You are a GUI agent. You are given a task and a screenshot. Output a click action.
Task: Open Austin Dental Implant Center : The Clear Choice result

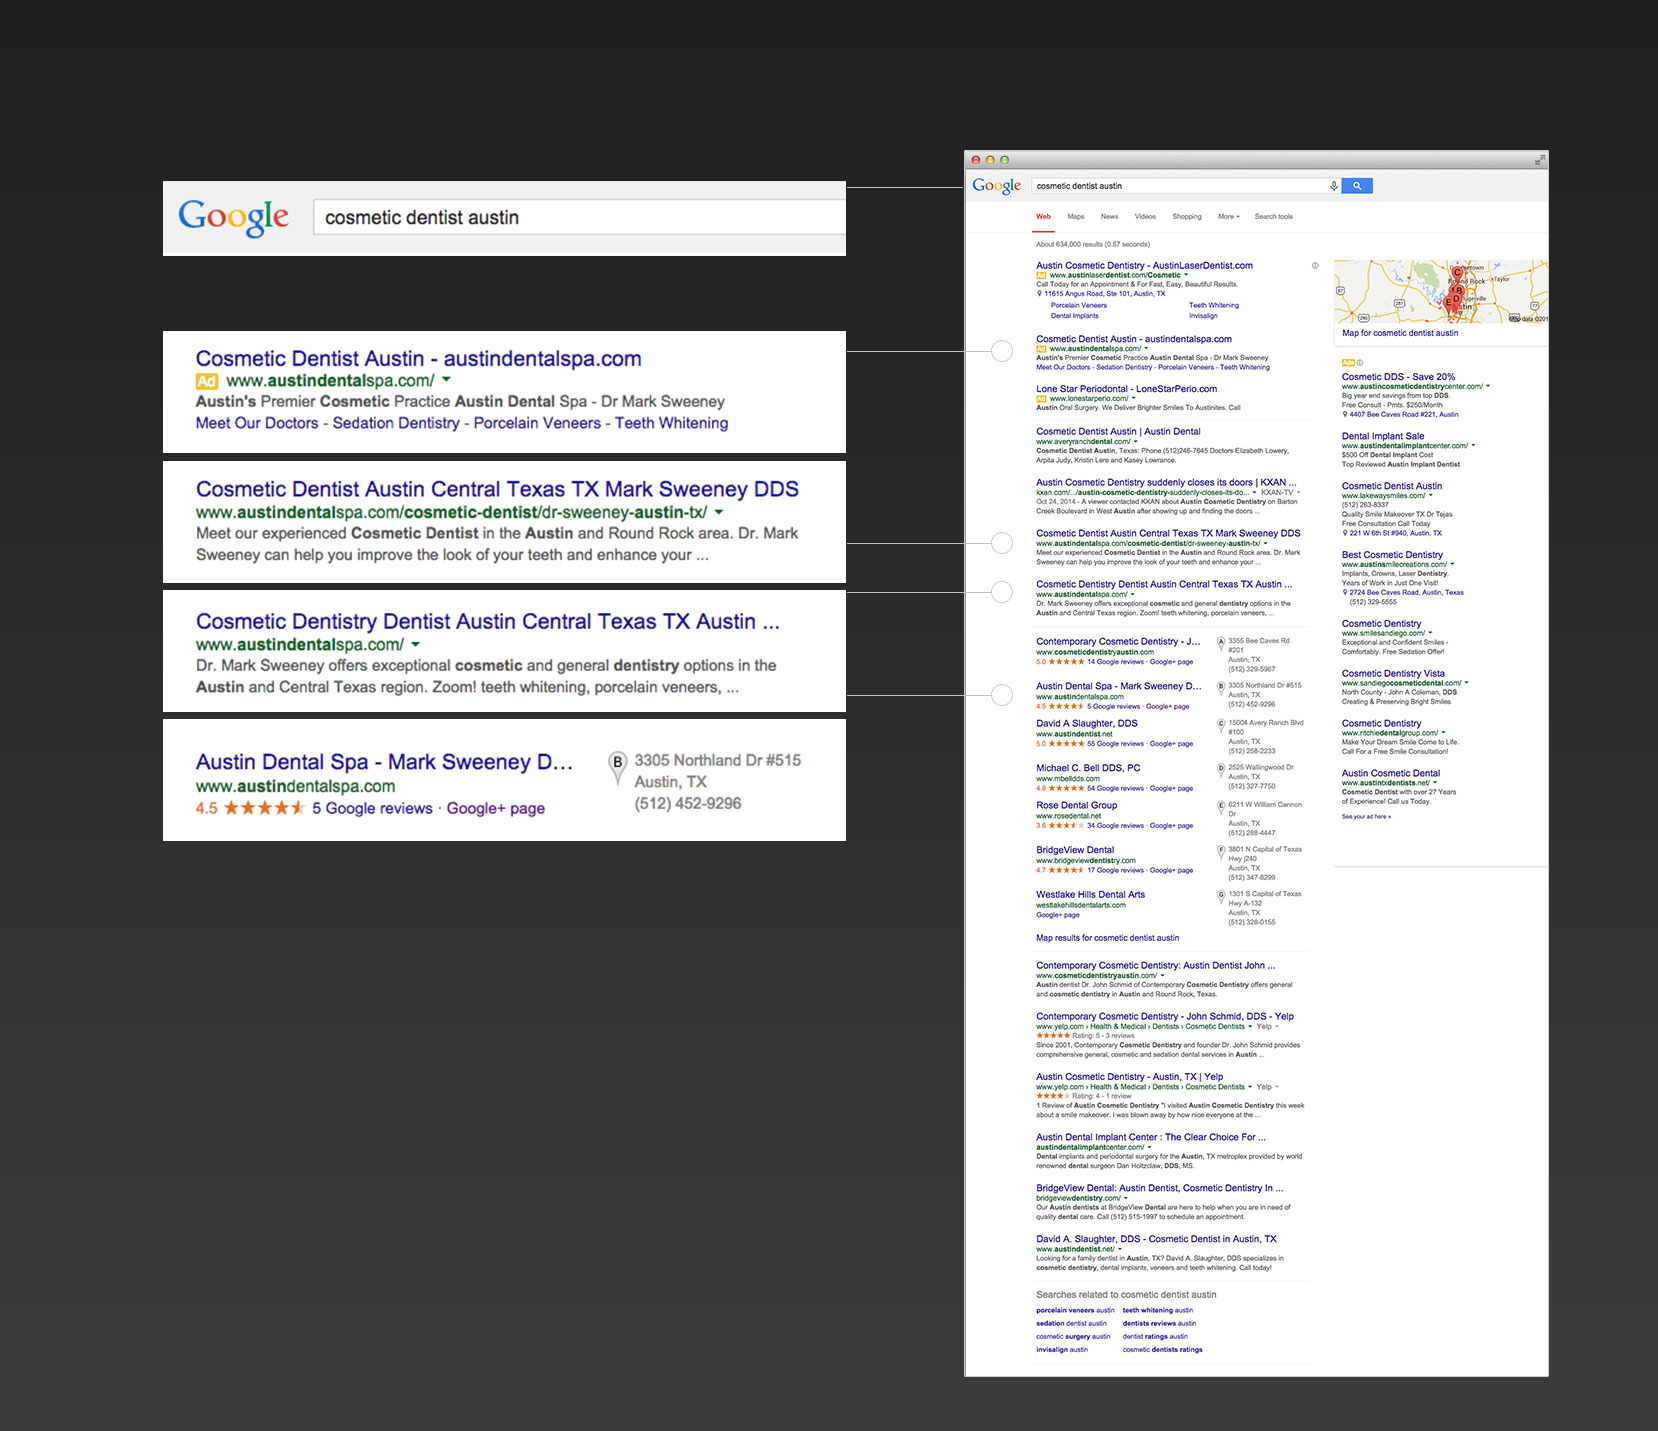pos(1150,1137)
